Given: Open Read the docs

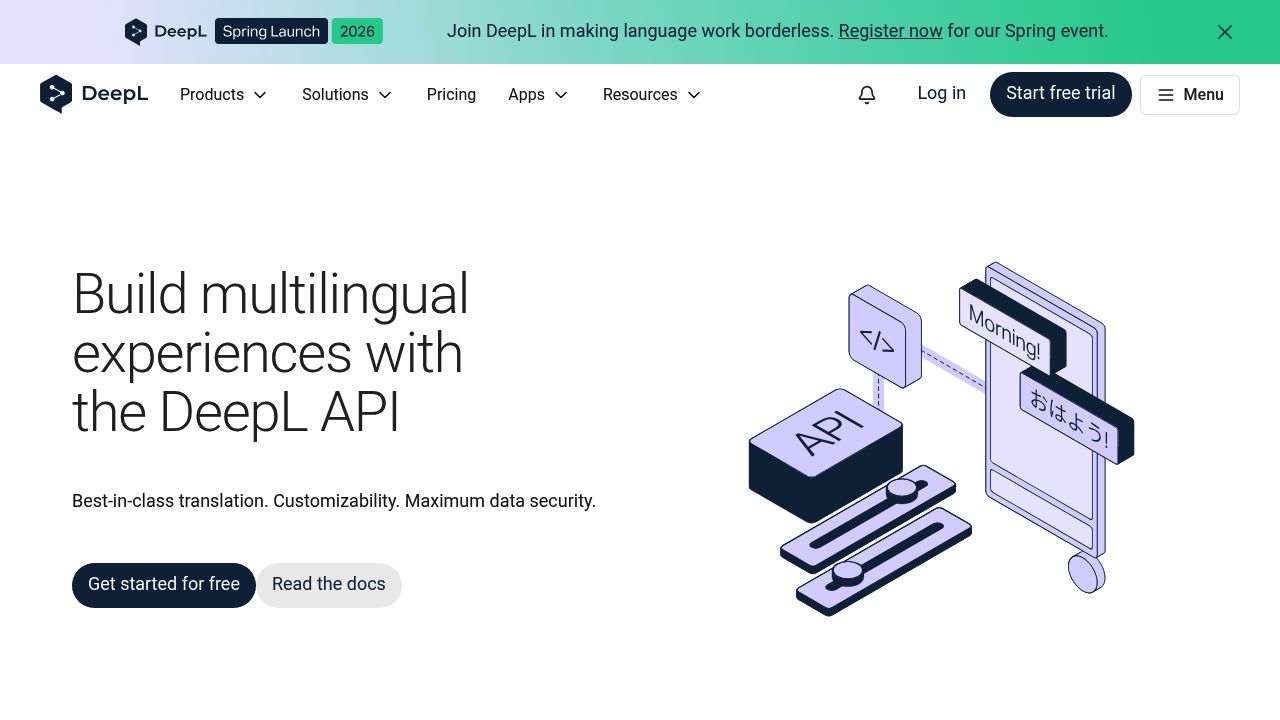Looking at the screenshot, I should point(329,584).
